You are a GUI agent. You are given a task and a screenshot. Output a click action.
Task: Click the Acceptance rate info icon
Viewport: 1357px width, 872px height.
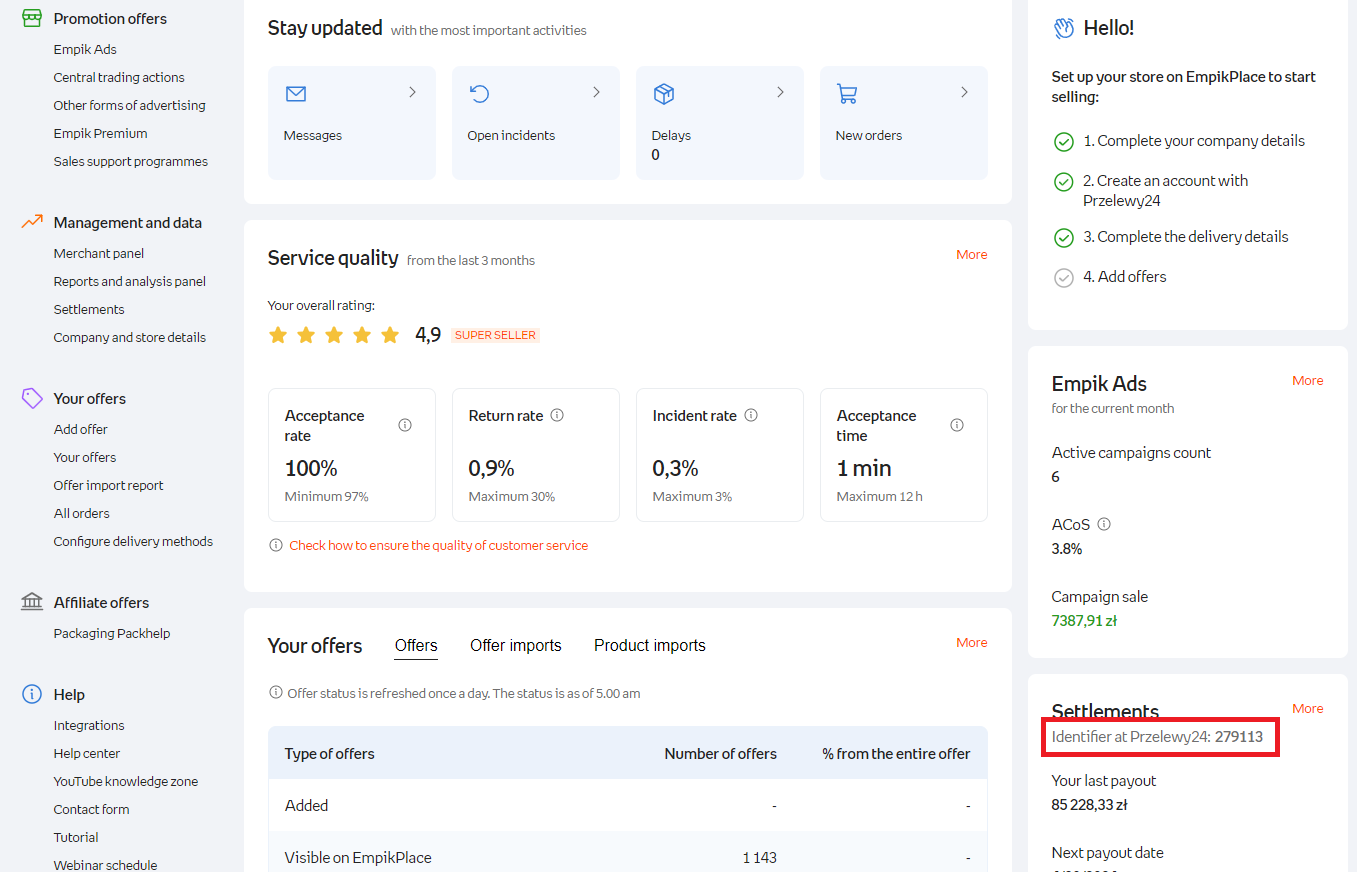tap(405, 425)
